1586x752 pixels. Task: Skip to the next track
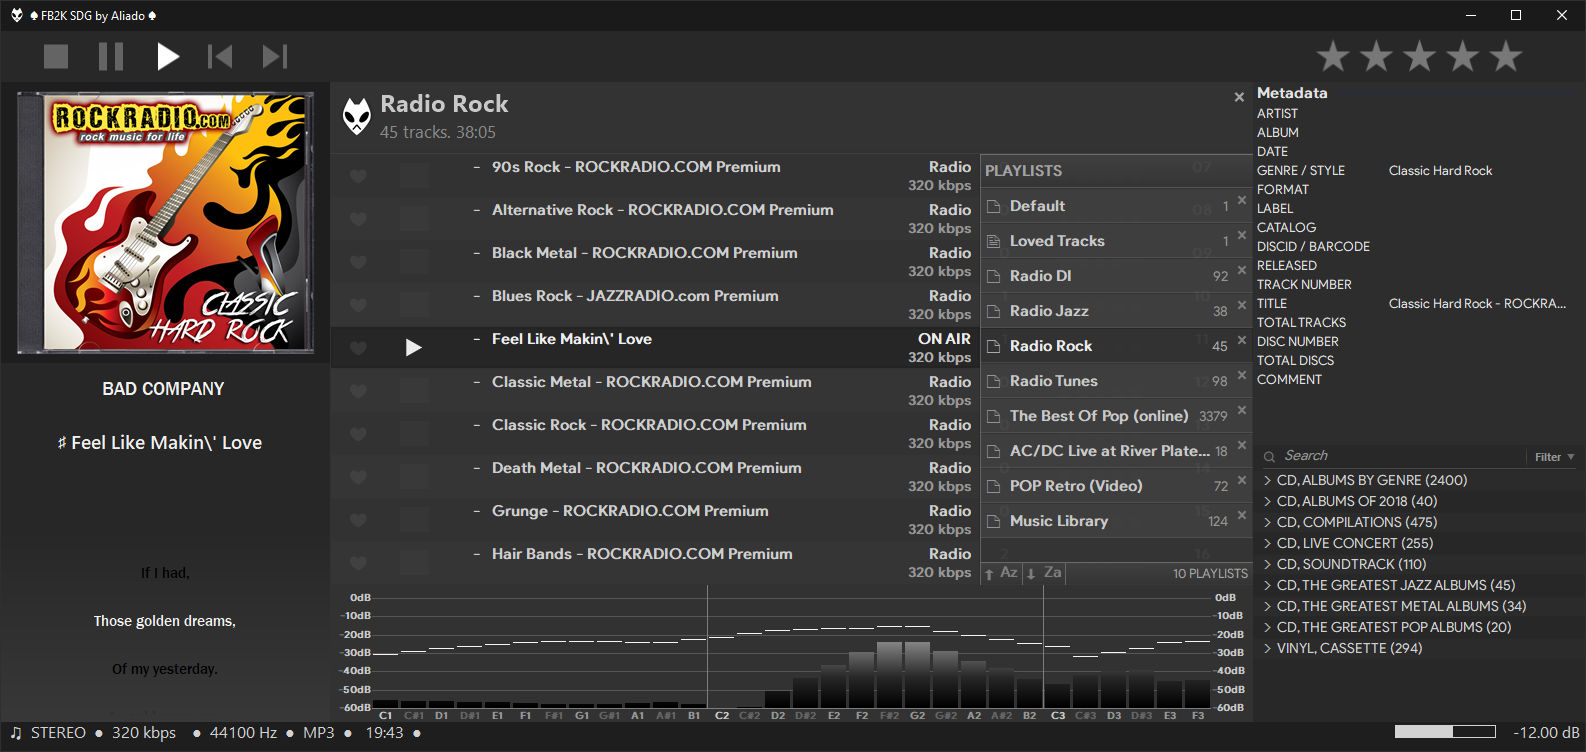275,57
